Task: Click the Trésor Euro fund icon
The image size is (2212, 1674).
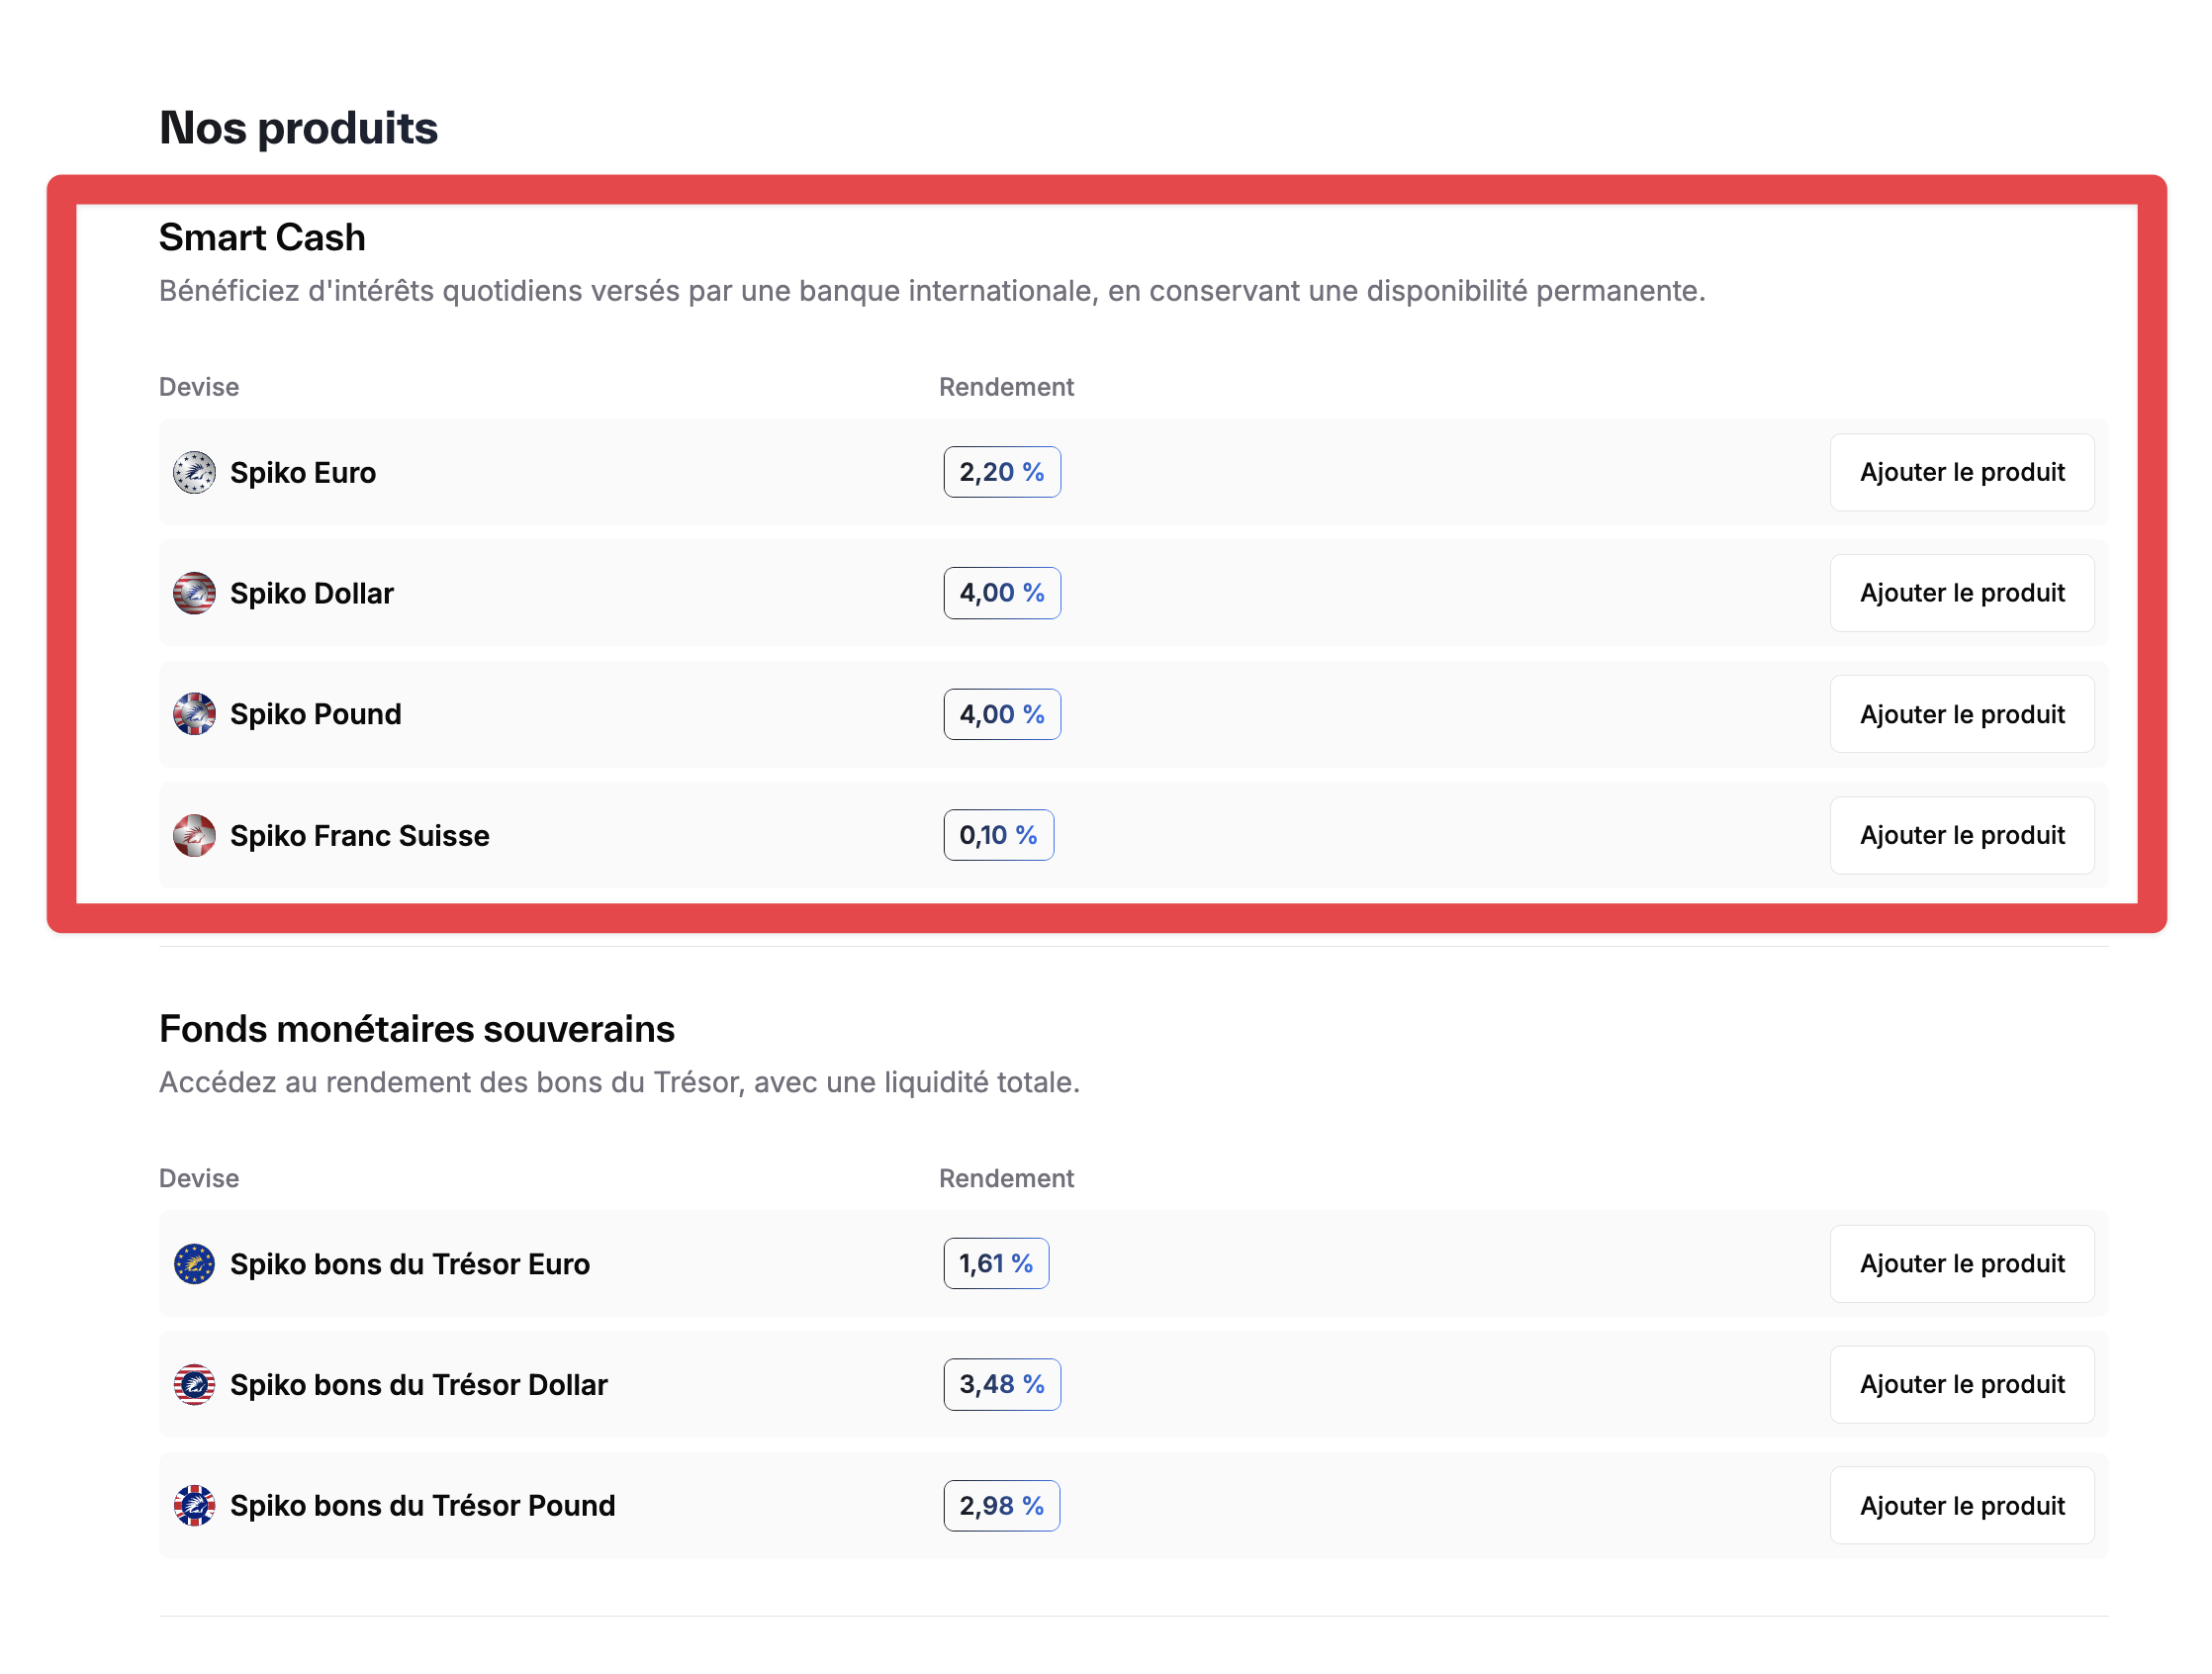Action: 194,1264
